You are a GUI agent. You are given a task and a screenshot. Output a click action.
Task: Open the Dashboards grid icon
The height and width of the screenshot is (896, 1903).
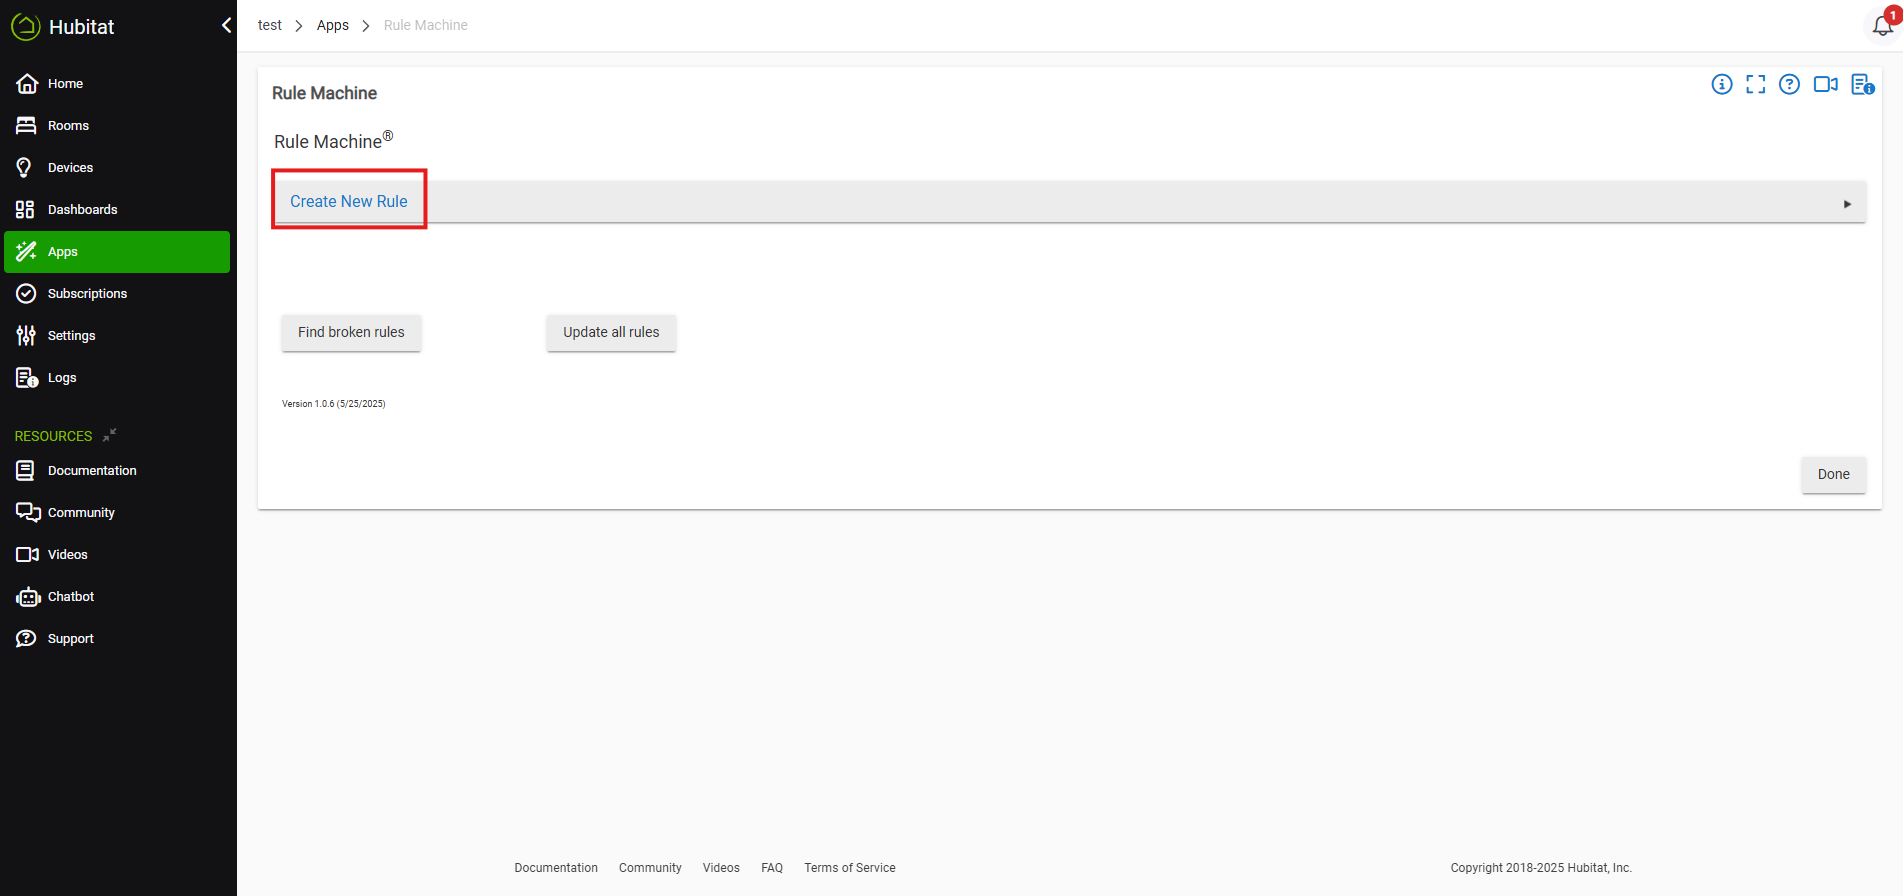[25, 209]
